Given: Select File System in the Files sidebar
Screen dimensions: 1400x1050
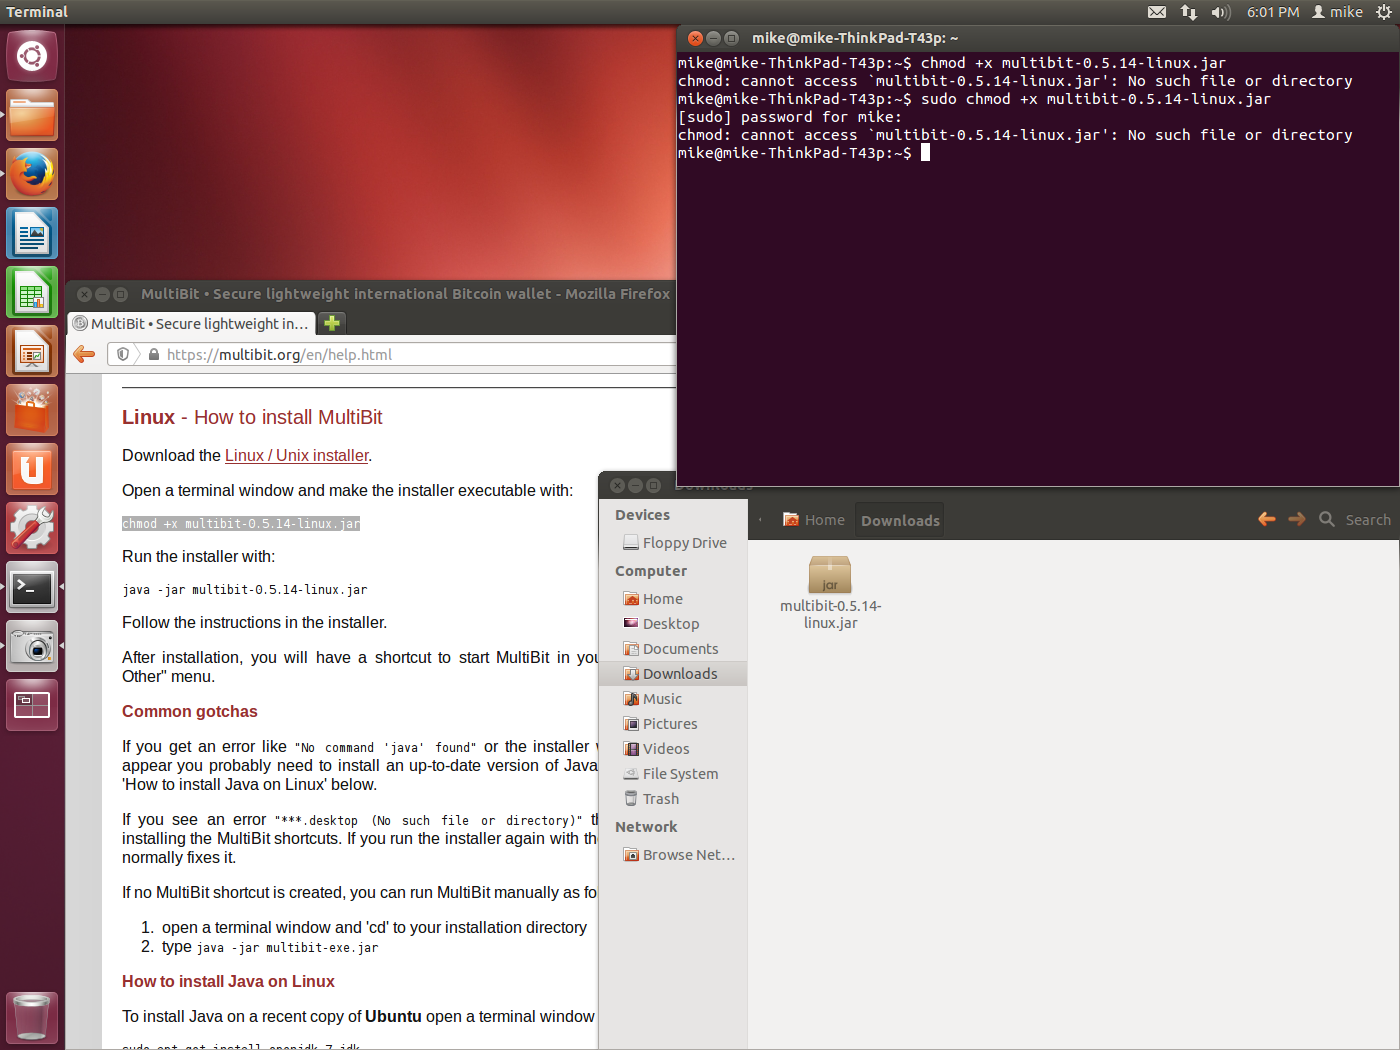Looking at the screenshot, I should pyautogui.click(x=673, y=773).
